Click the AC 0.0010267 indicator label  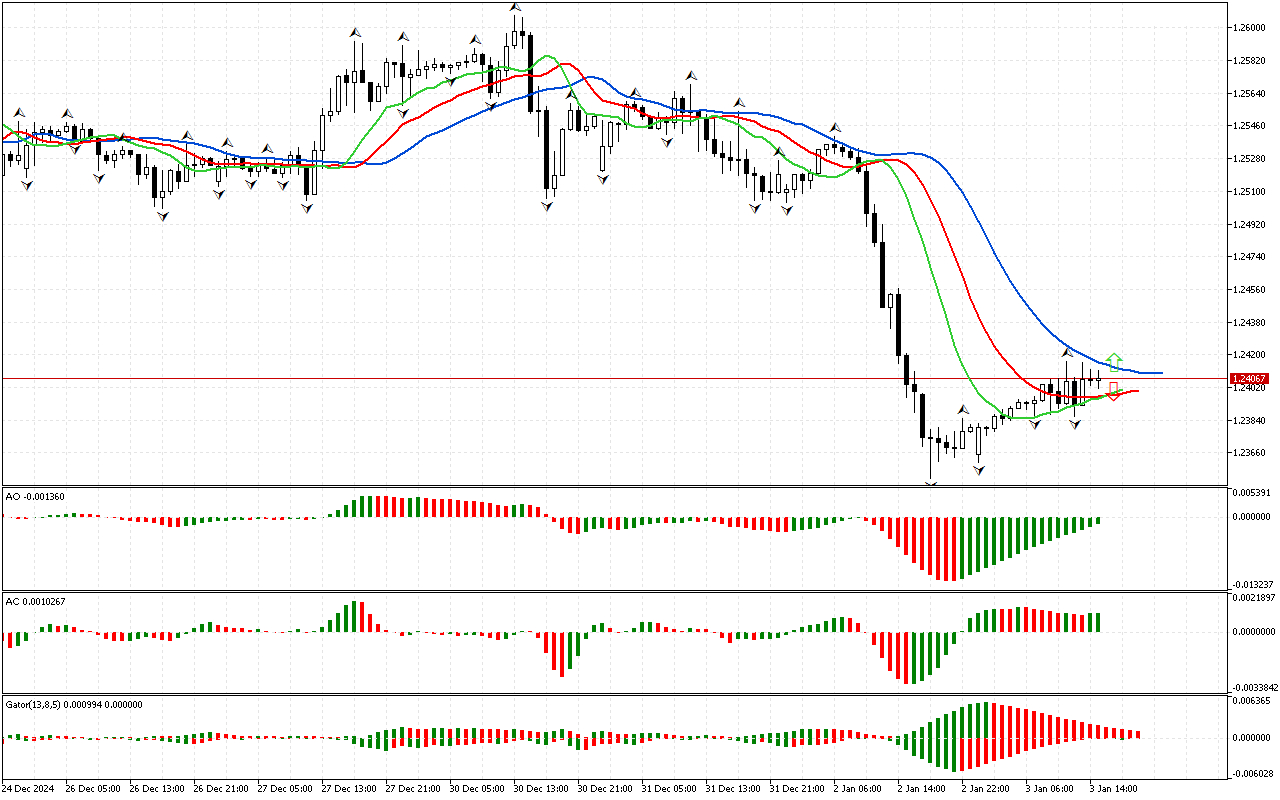pyautogui.click(x=35, y=601)
